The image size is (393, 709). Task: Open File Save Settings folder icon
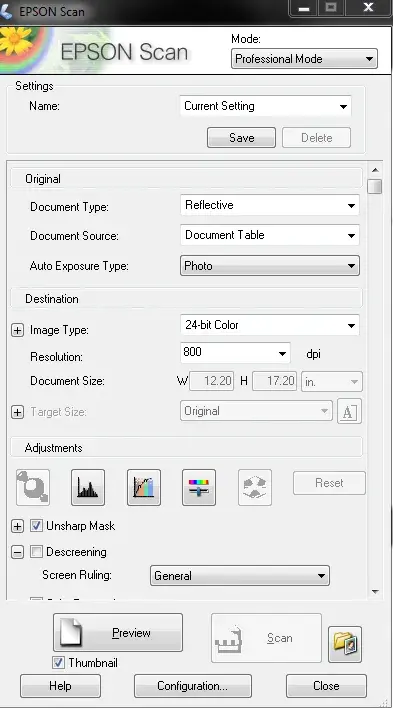[345, 644]
